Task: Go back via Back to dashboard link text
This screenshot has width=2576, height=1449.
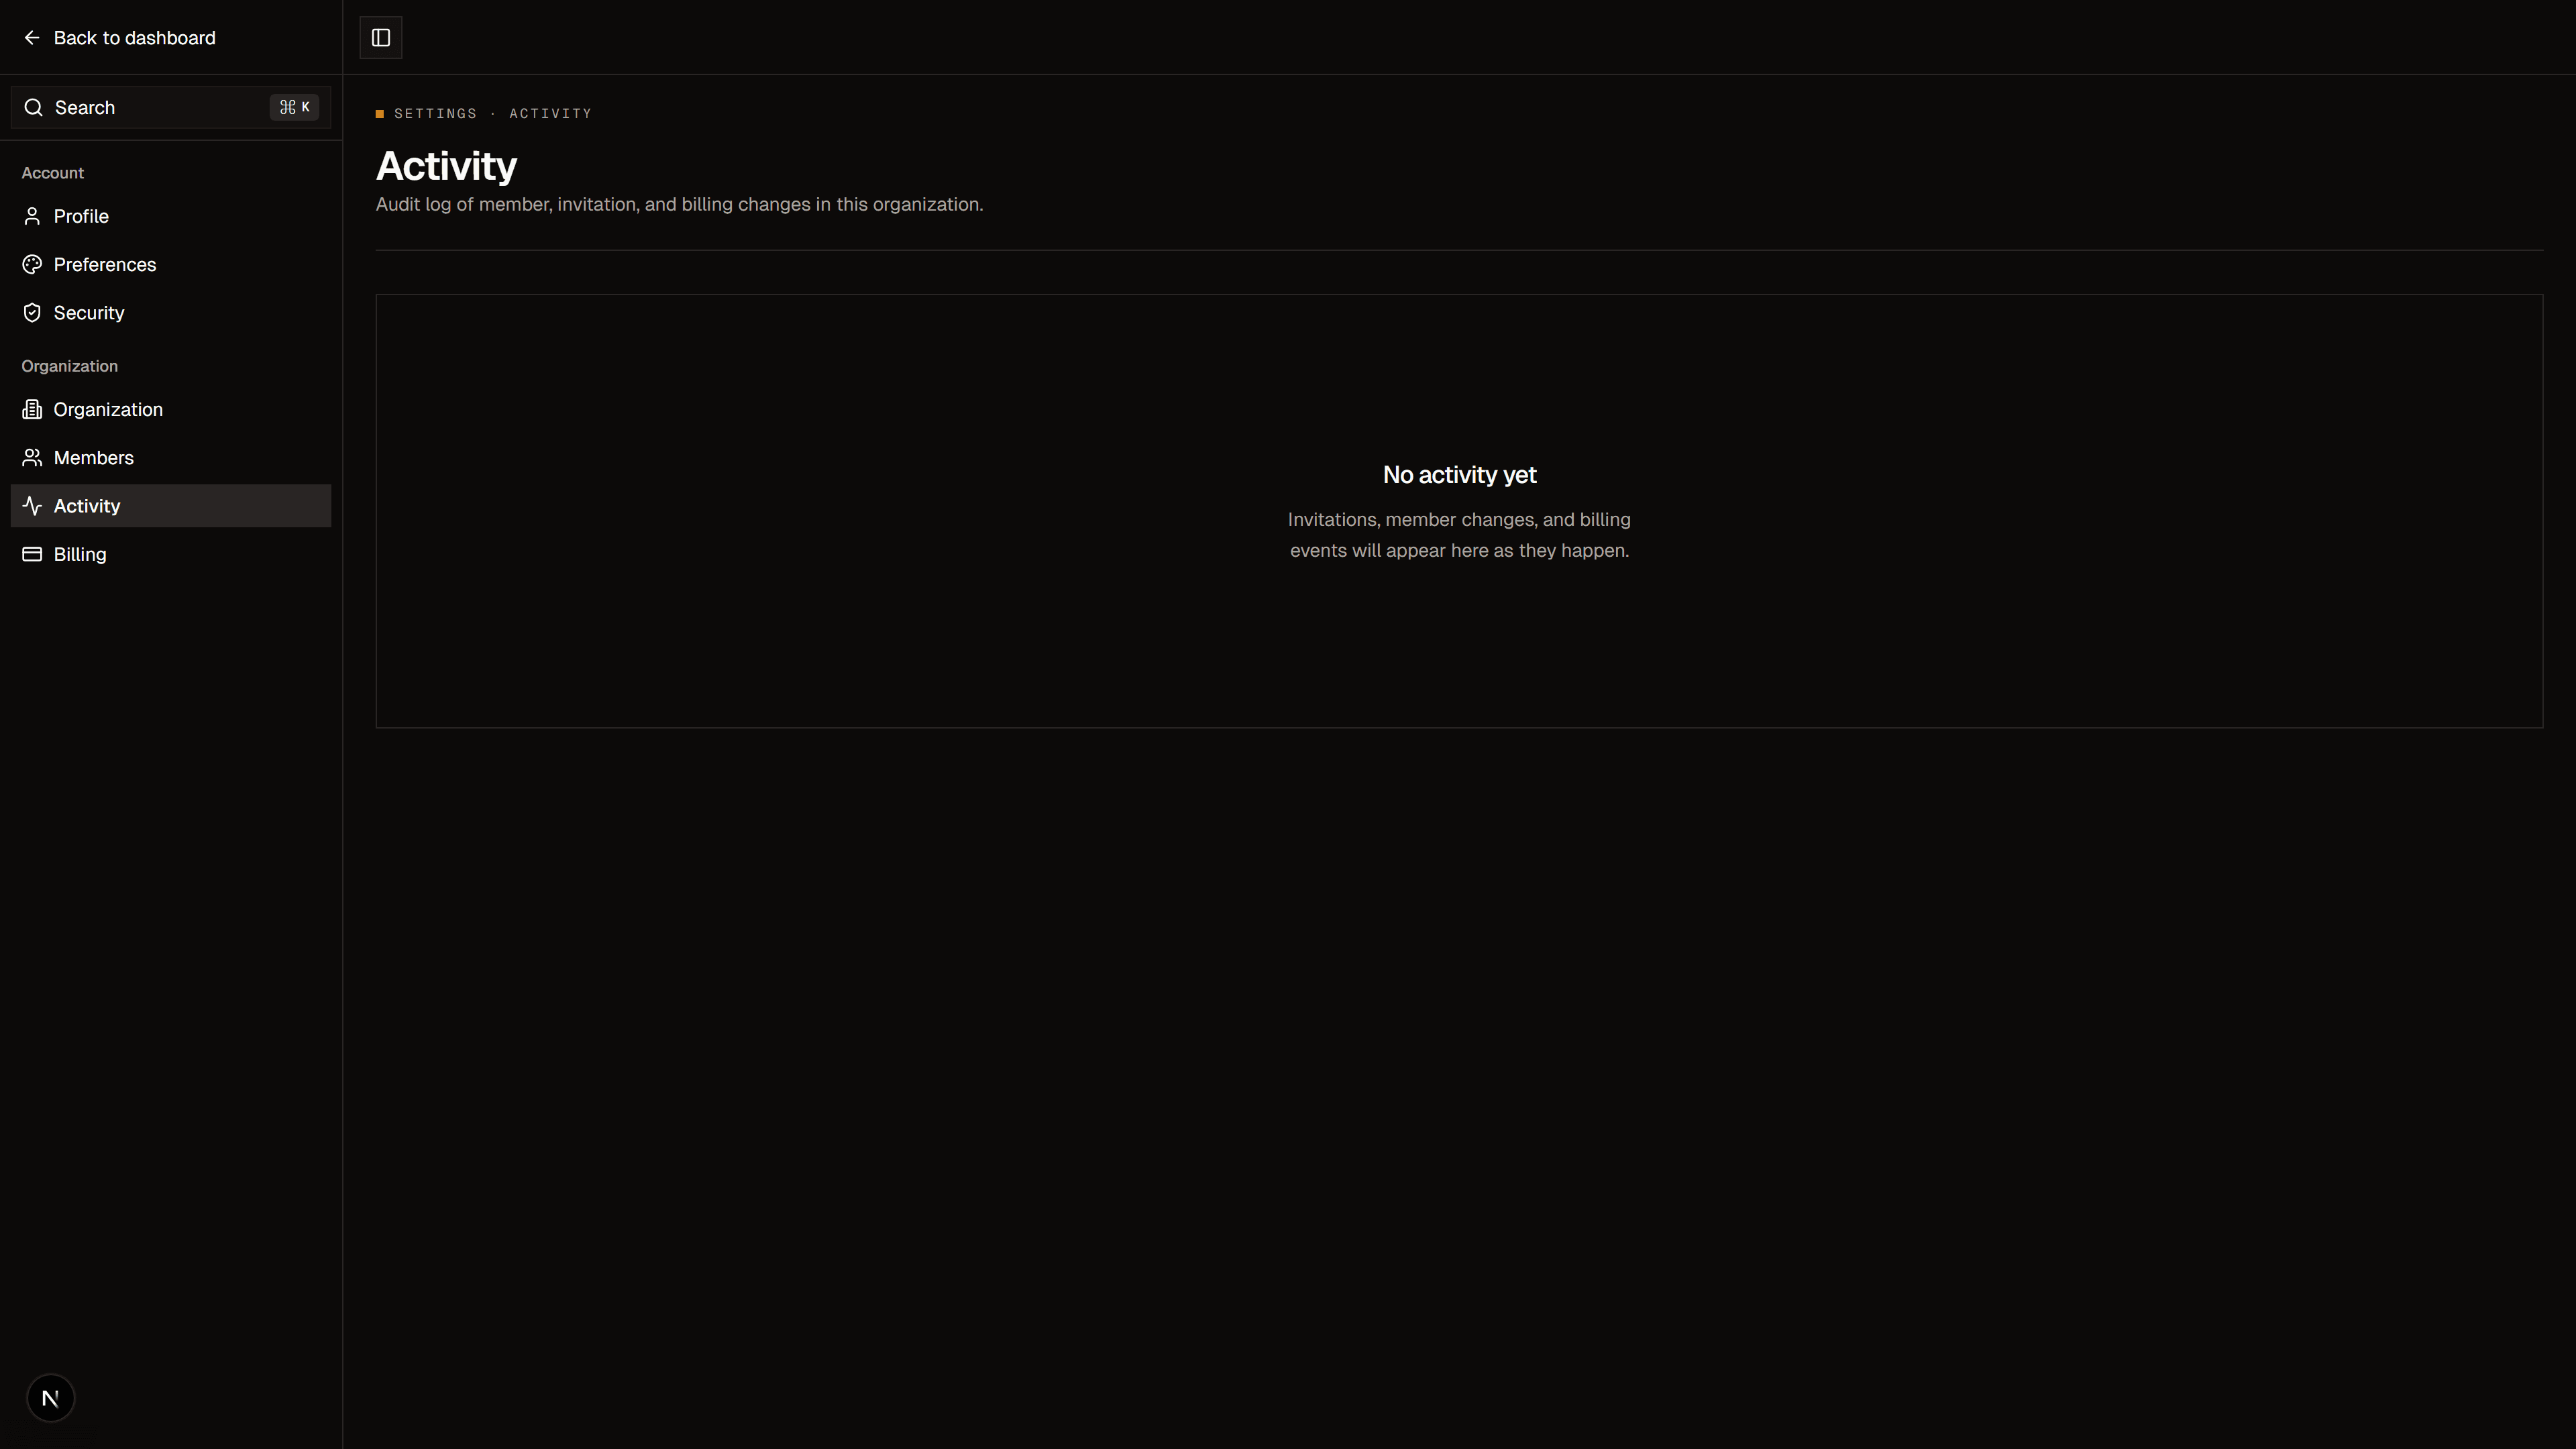Action: pos(134,38)
